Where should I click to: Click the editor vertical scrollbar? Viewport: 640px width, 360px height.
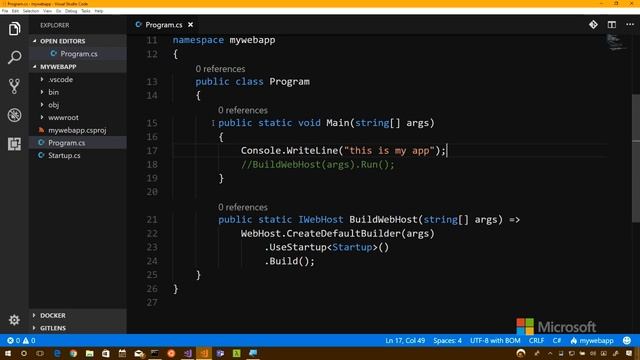636,158
